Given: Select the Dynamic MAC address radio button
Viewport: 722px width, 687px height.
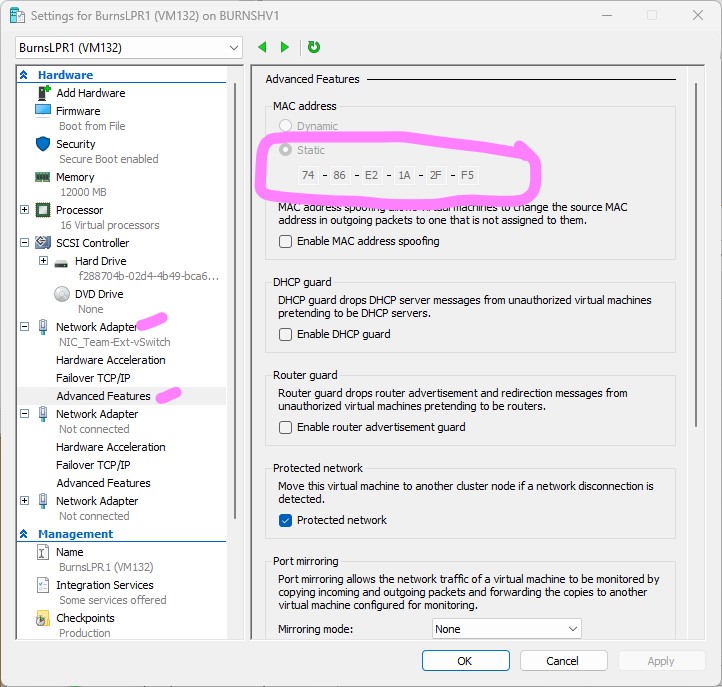Looking at the screenshot, I should click(285, 126).
